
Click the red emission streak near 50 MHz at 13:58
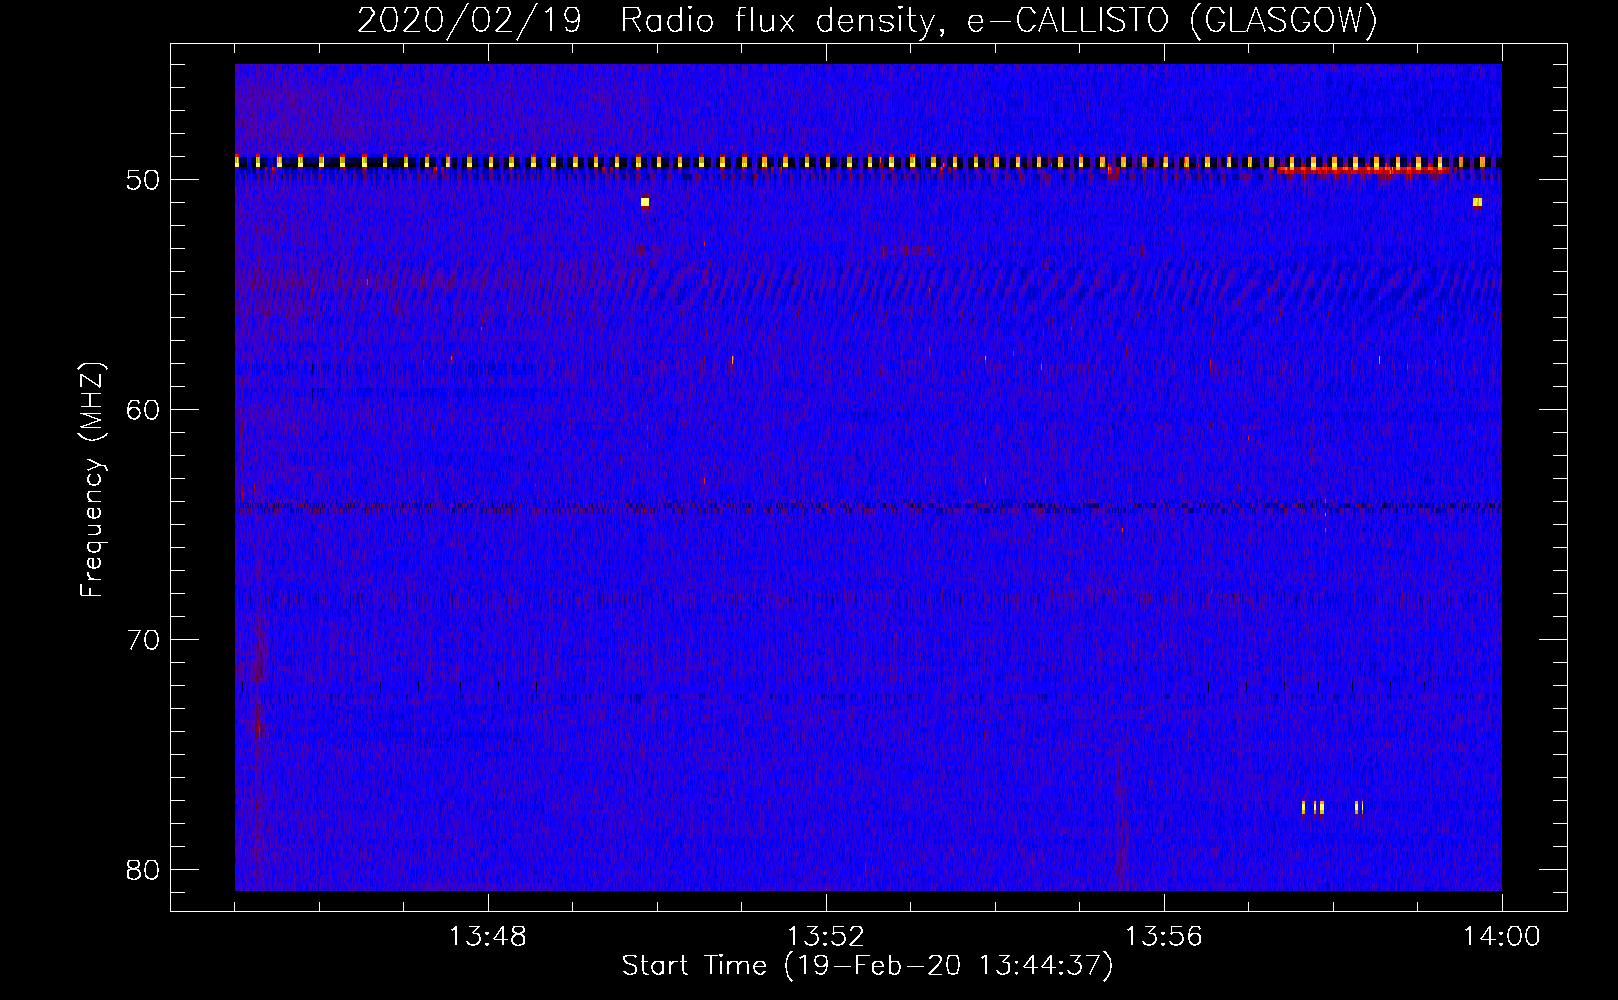[x=1364, y=171]
